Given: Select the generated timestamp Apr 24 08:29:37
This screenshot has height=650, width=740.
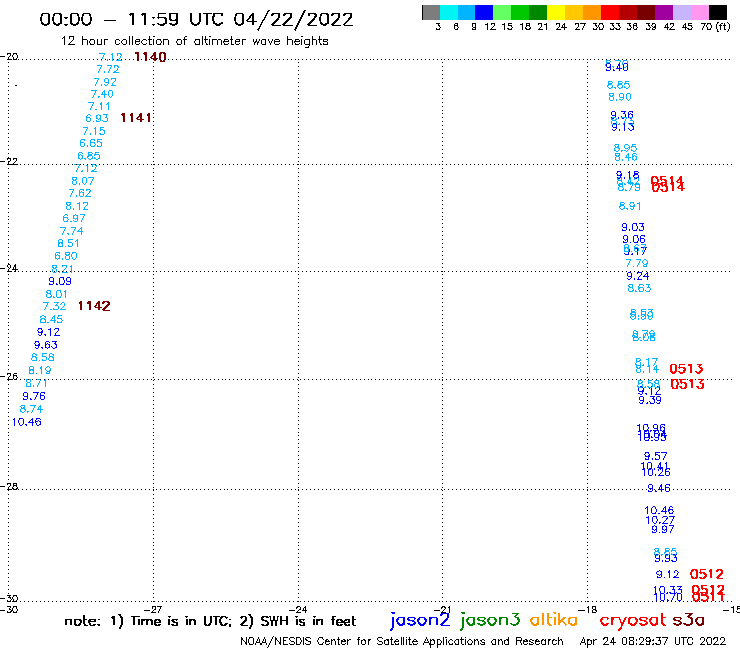Looking at the screenshot, I should pyautogui.click(x=653, y=642).
